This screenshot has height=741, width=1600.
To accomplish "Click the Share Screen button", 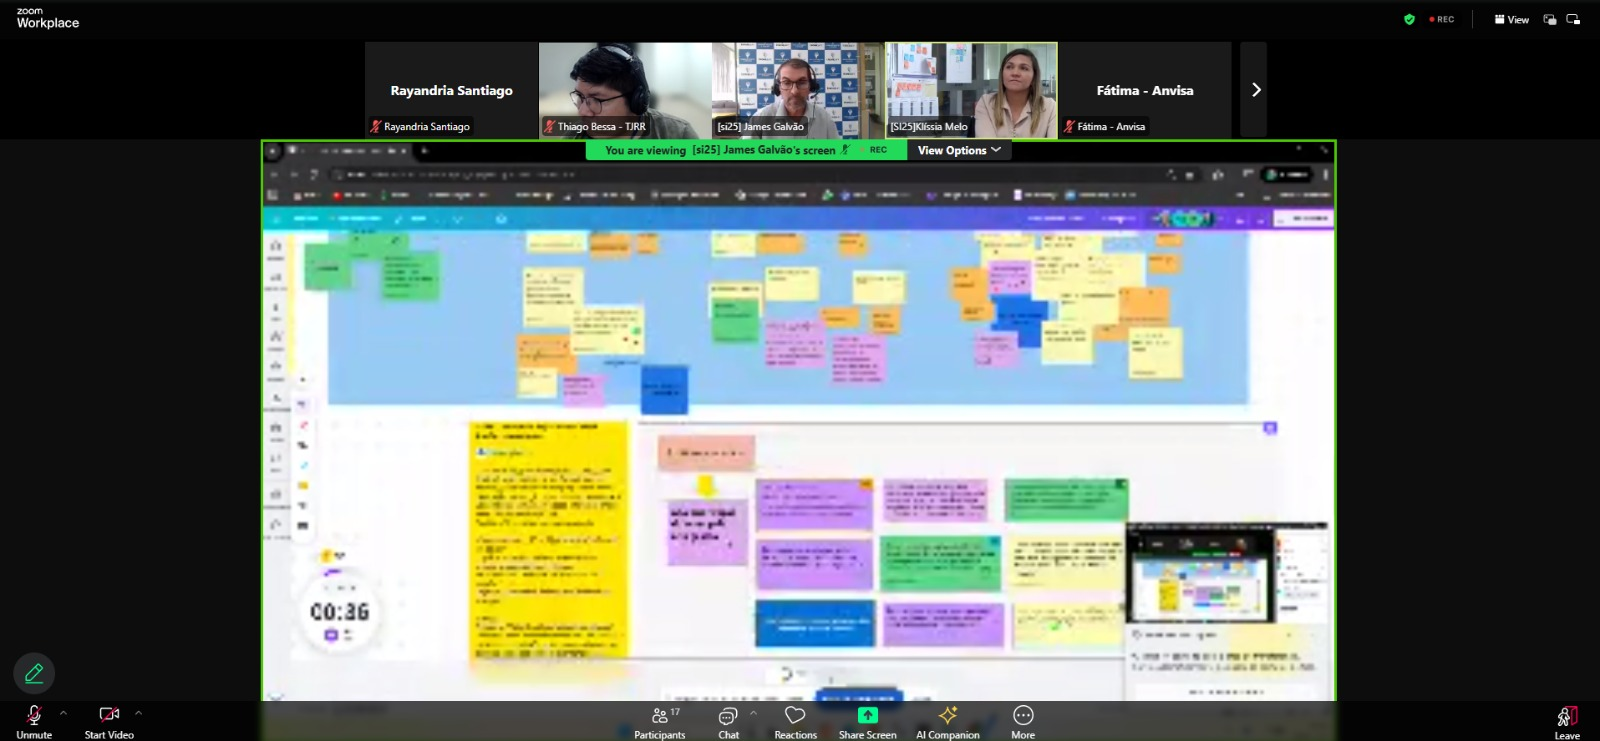I will pyautogui.click(x=867, y=720).
